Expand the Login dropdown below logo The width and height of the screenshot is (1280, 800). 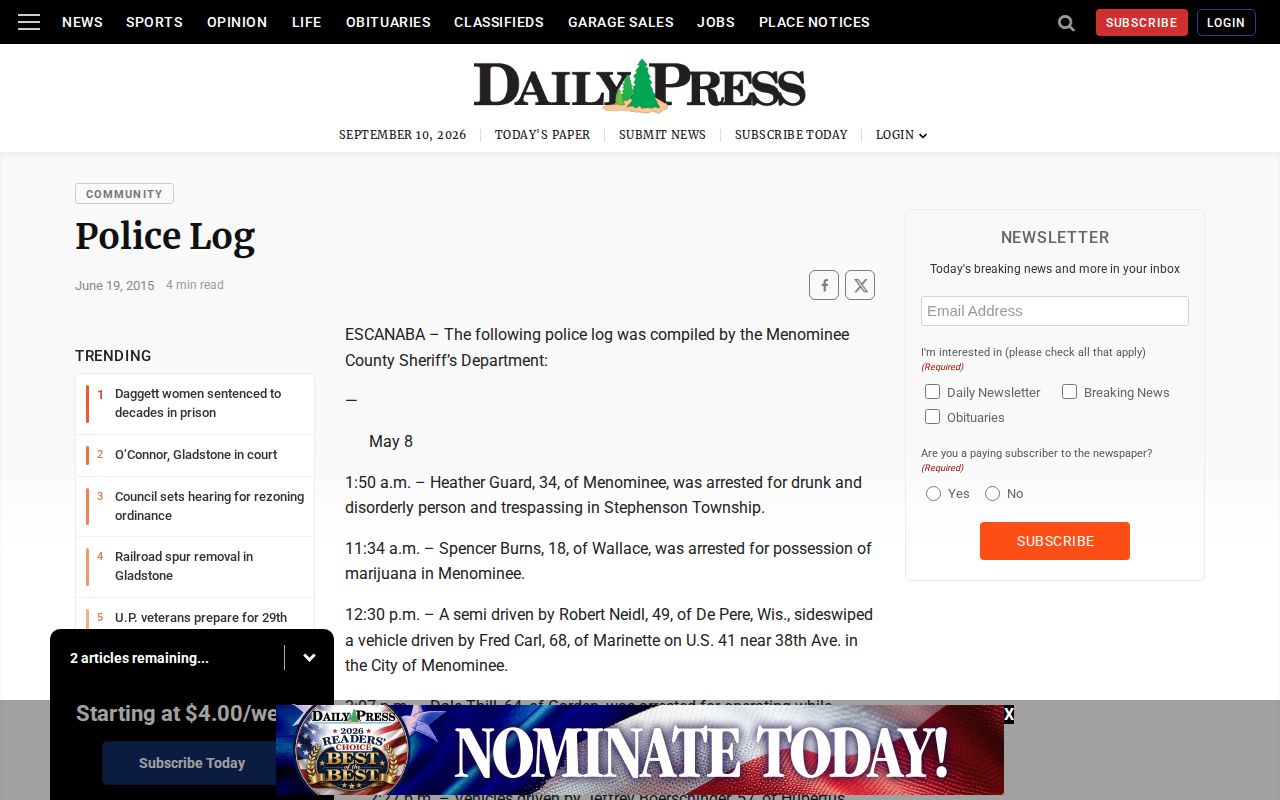(901, 135)
